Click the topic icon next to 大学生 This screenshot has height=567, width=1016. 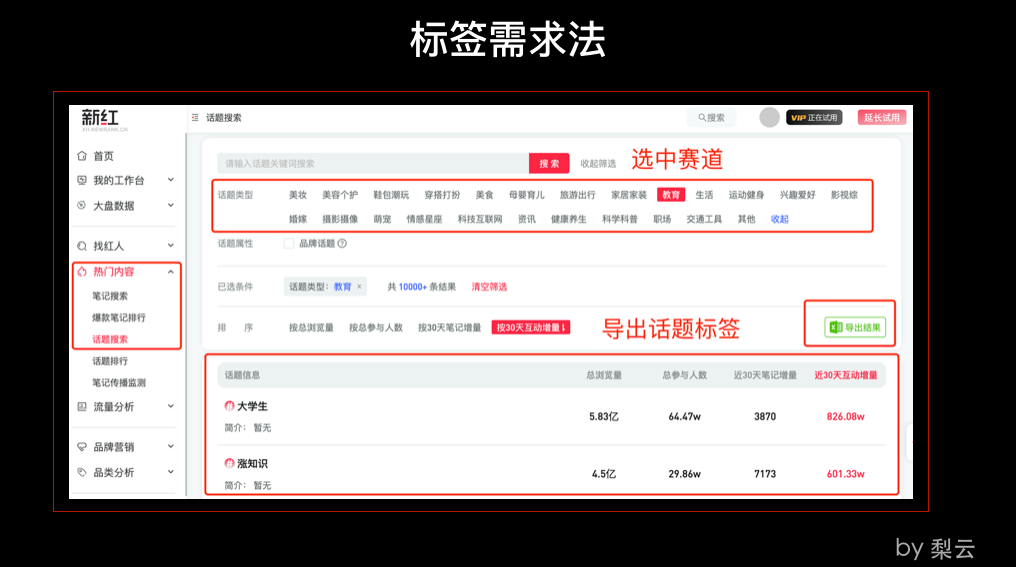point(229,406)
